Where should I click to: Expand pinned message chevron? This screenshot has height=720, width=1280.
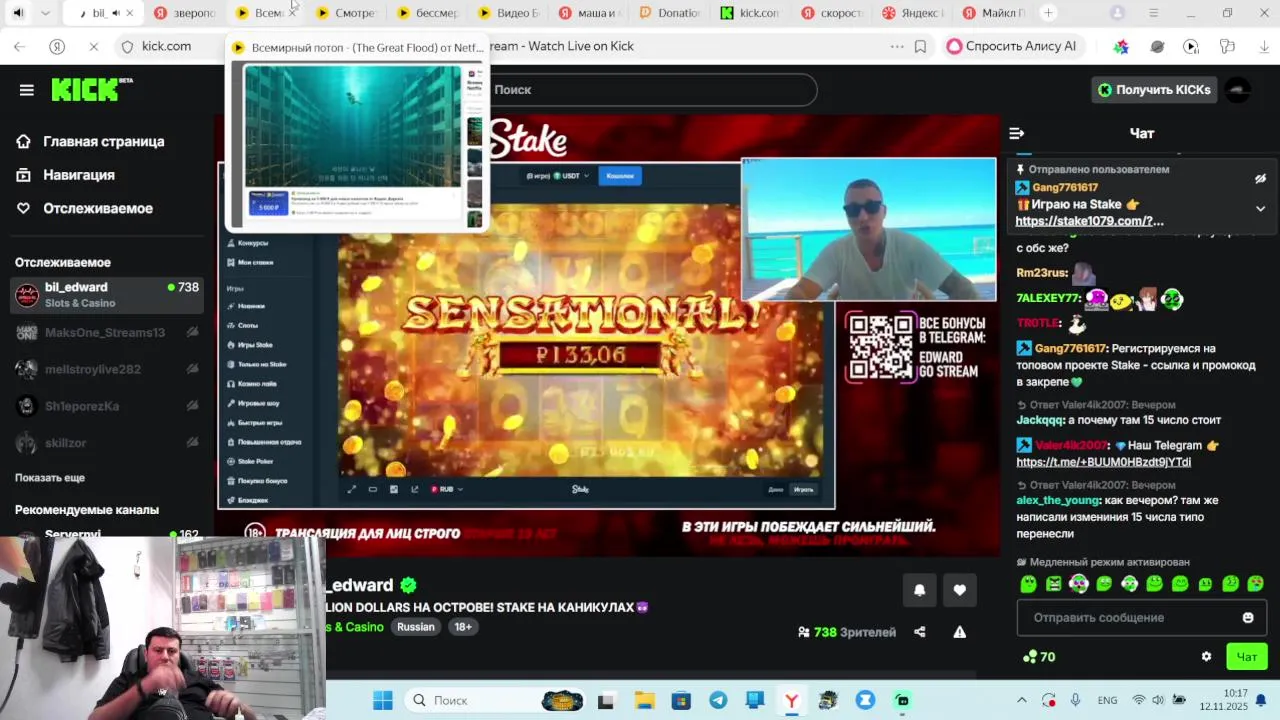pyautogui.click(x=1260, y=208)
